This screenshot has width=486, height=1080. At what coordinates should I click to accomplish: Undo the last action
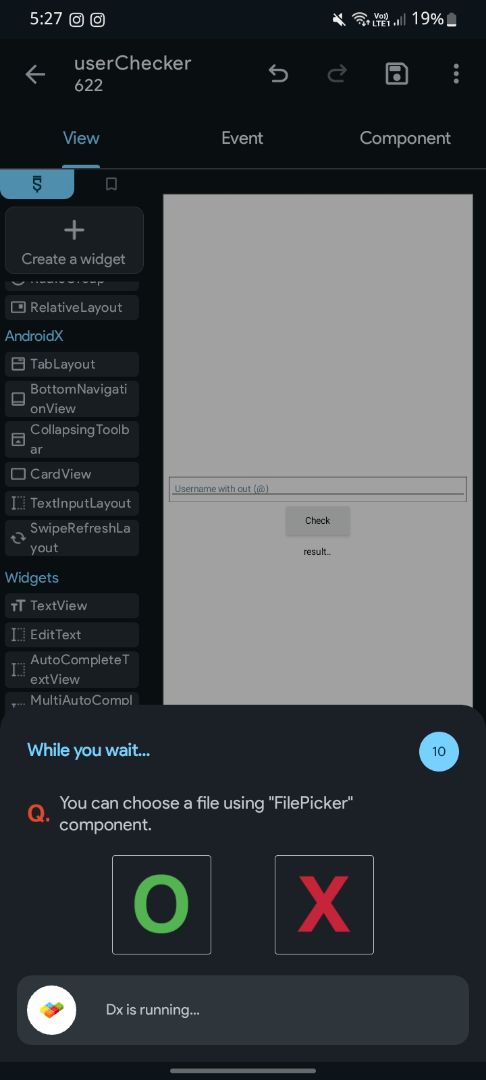tap(278, 74)
